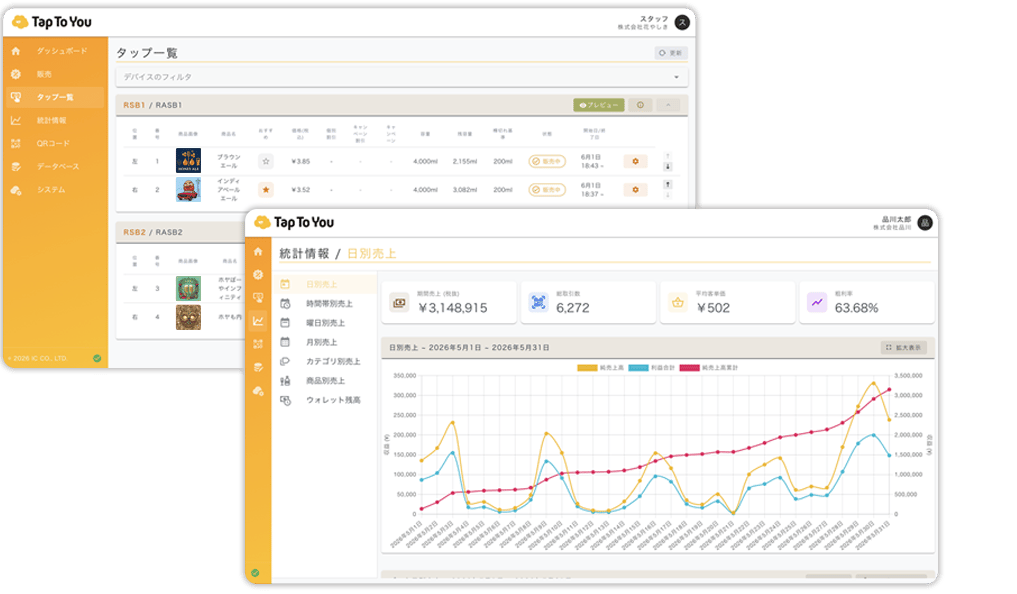
Task: Click the 粗利率 trend icon
Action: pos(817,302)
